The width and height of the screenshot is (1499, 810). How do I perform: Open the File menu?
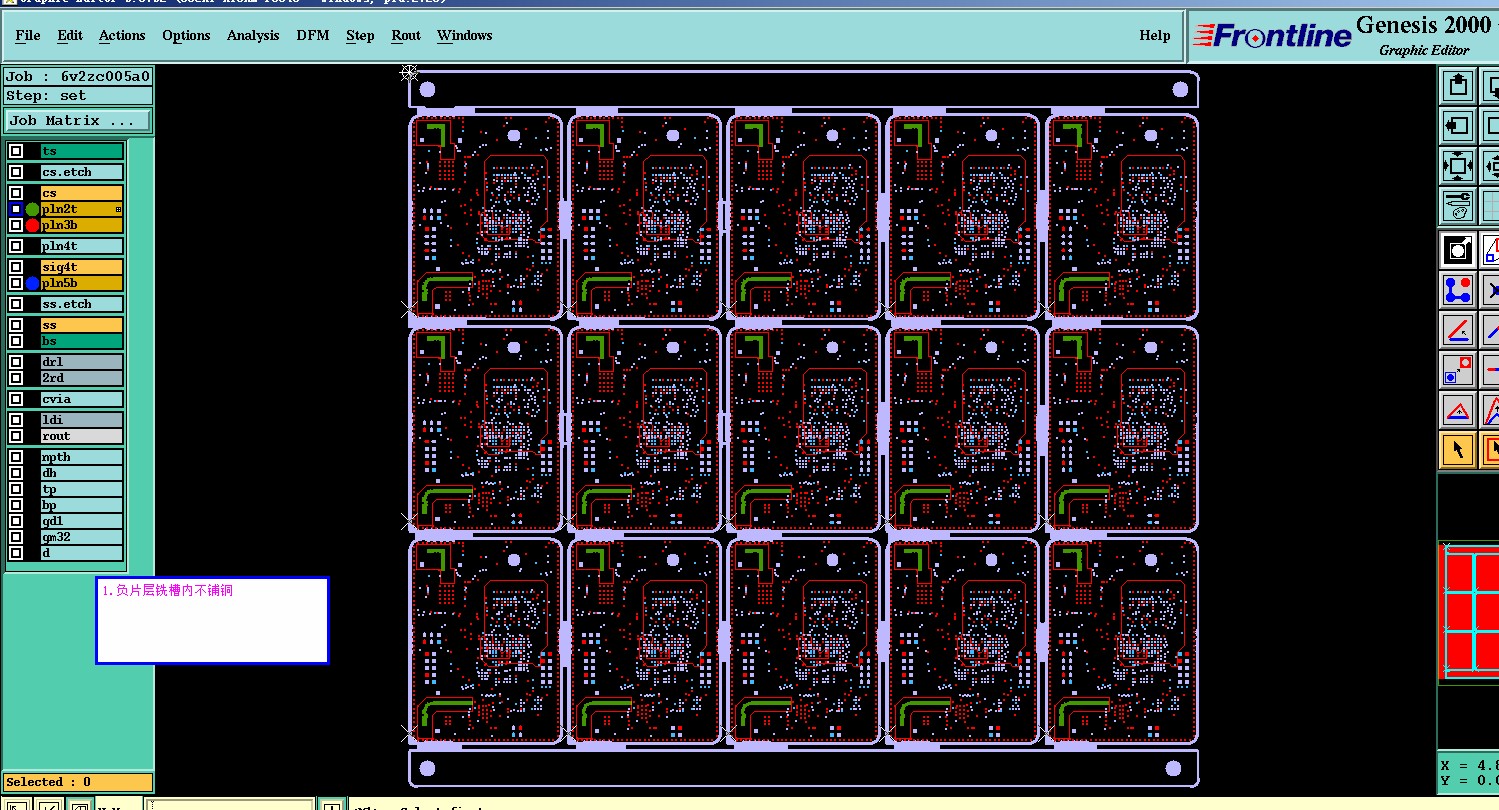point(28,35)
